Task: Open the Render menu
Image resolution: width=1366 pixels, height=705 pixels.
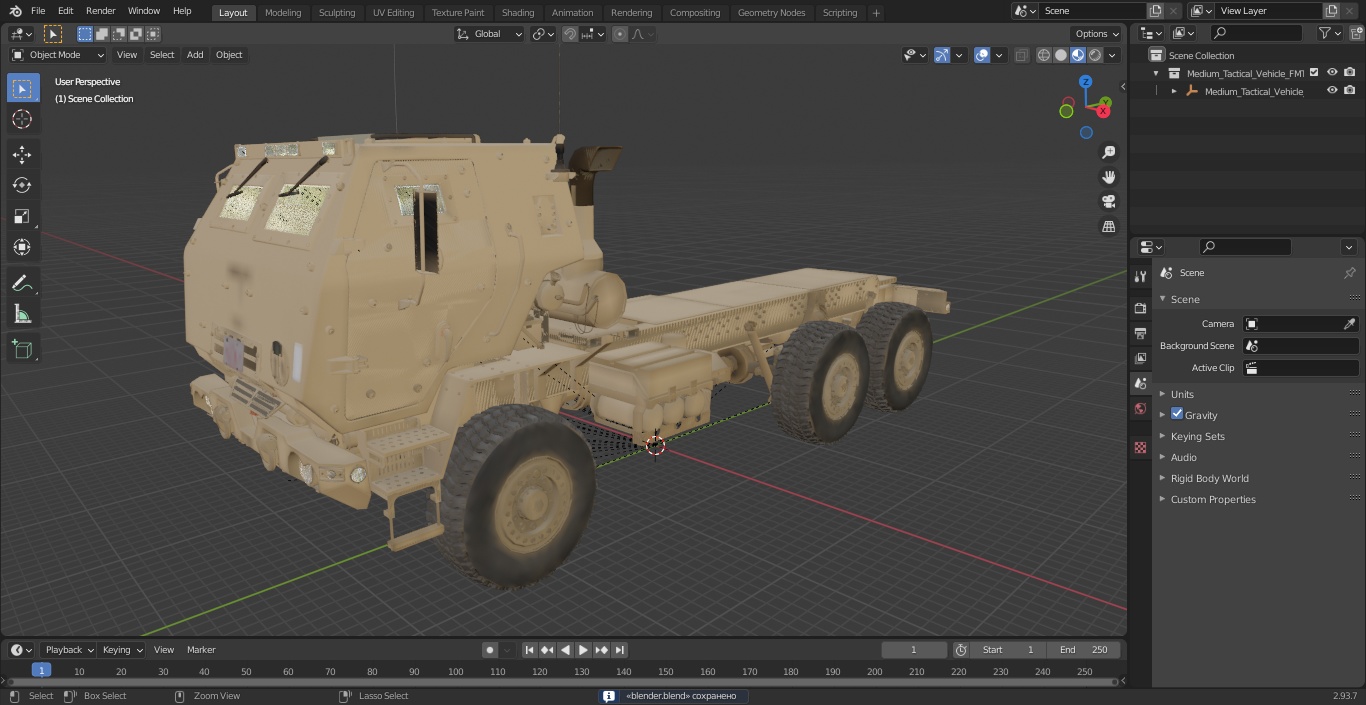Action: 100,11
